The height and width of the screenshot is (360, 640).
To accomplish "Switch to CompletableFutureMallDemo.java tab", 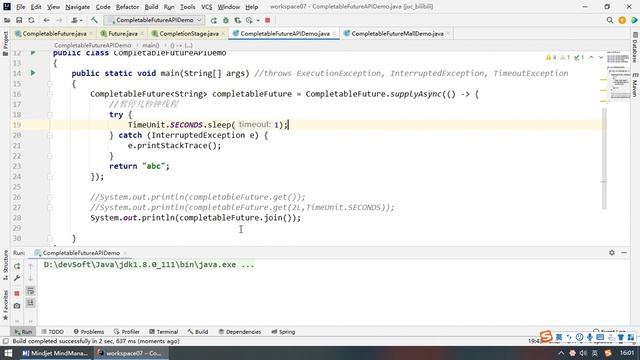I will 397,33.
